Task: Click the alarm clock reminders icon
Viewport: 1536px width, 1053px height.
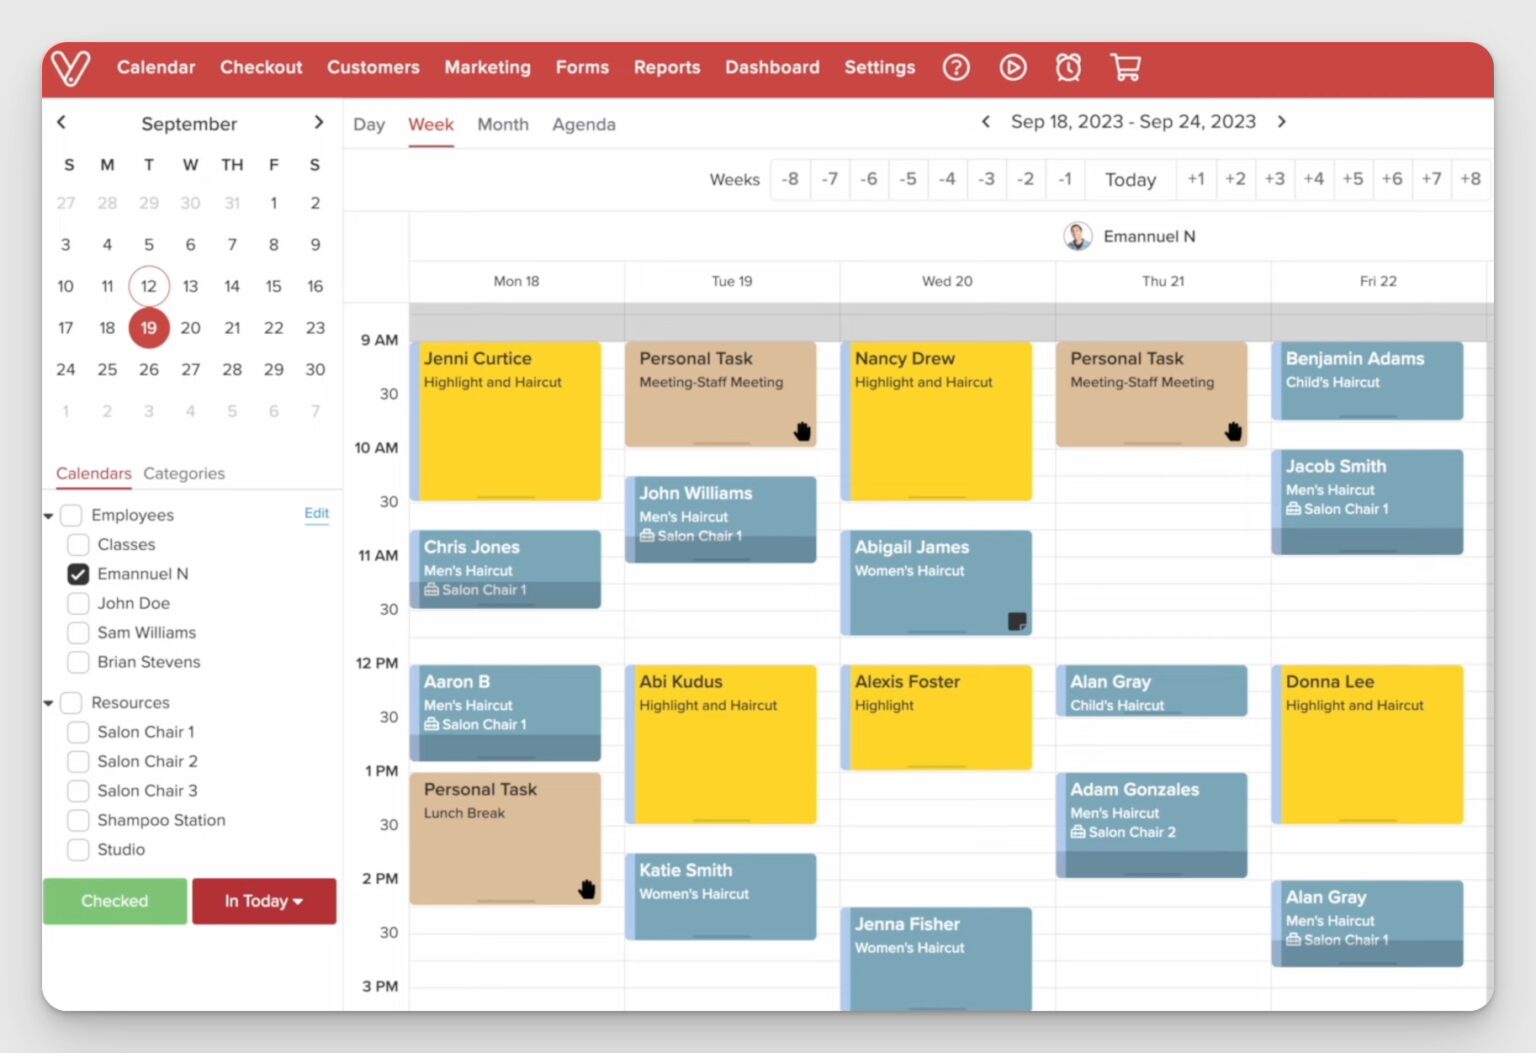Action: (1068, 67)
